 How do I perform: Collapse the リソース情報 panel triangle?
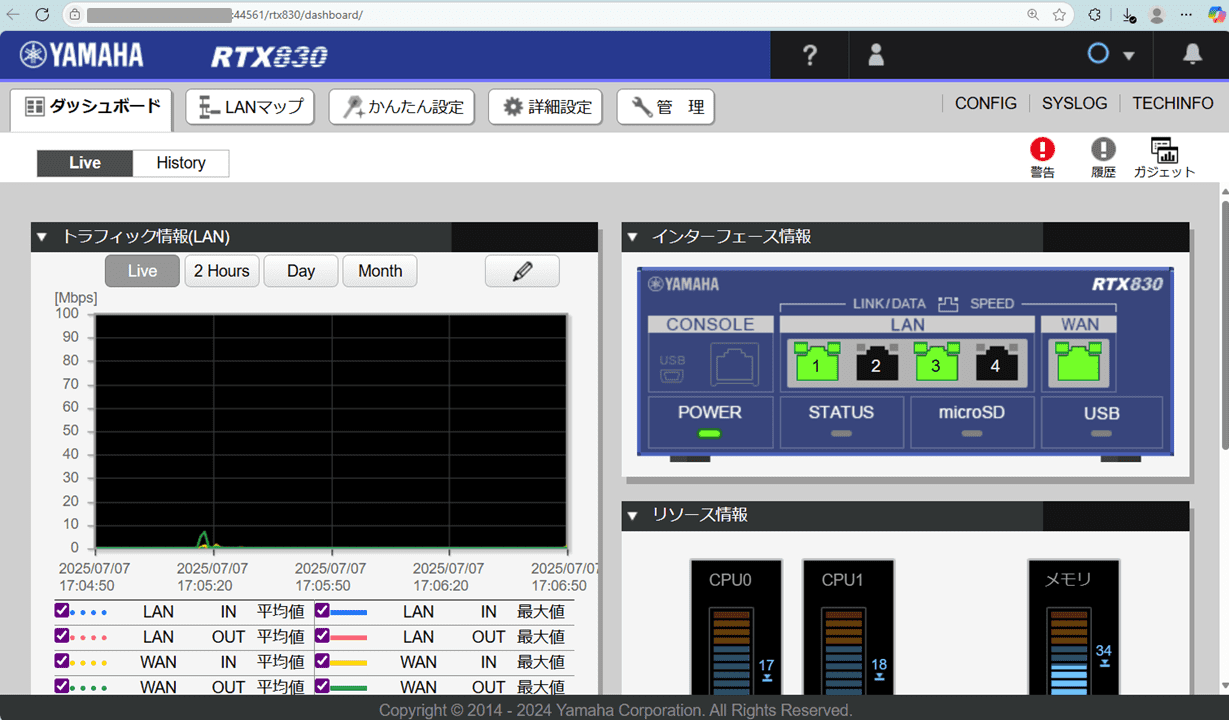pos(632,516)
